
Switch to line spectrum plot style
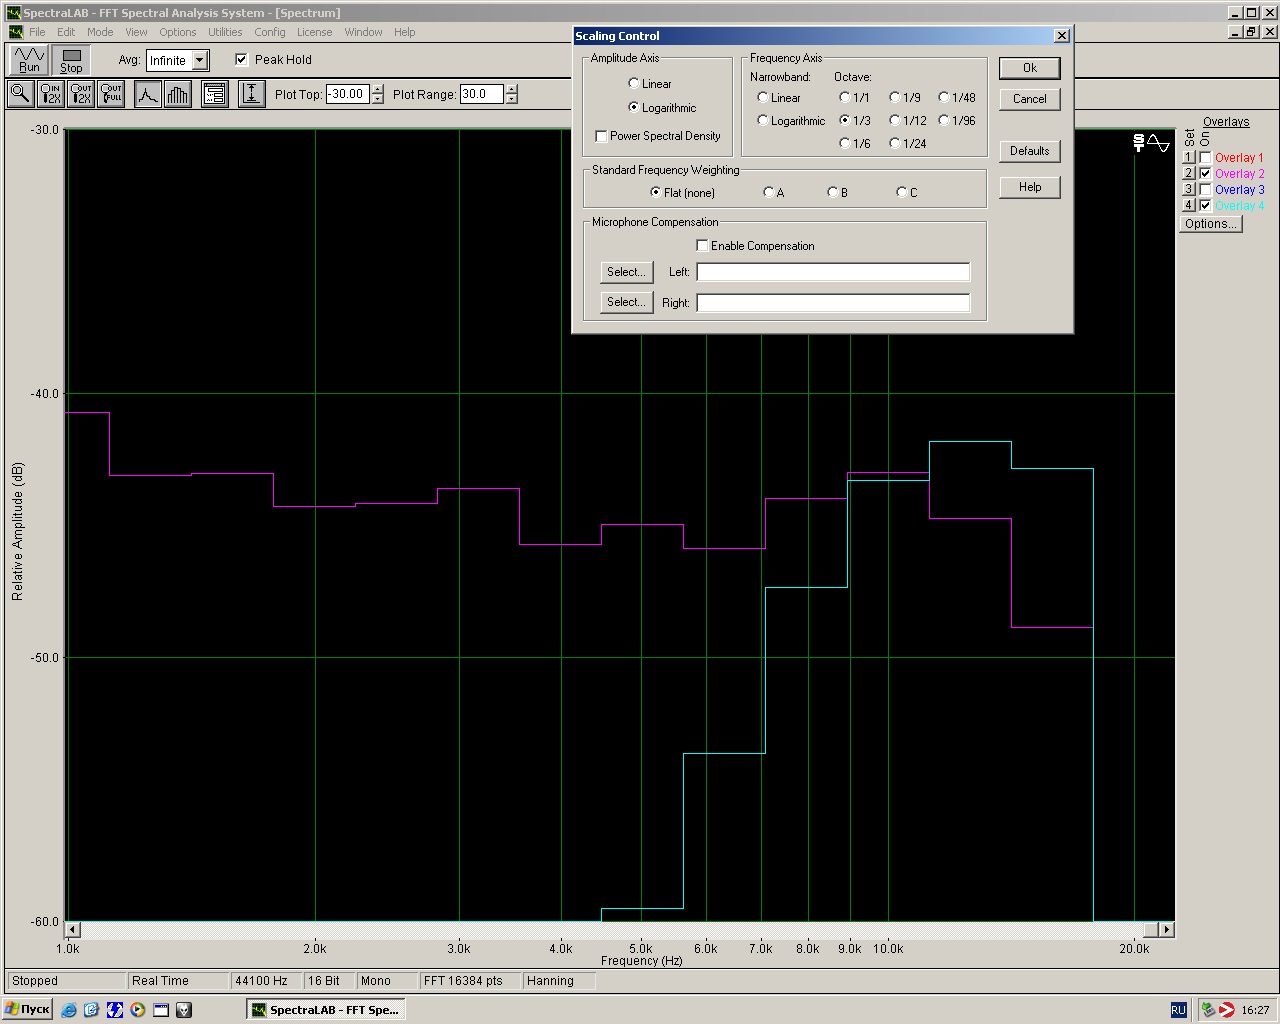pyautogui.click(x=148, y=94)
